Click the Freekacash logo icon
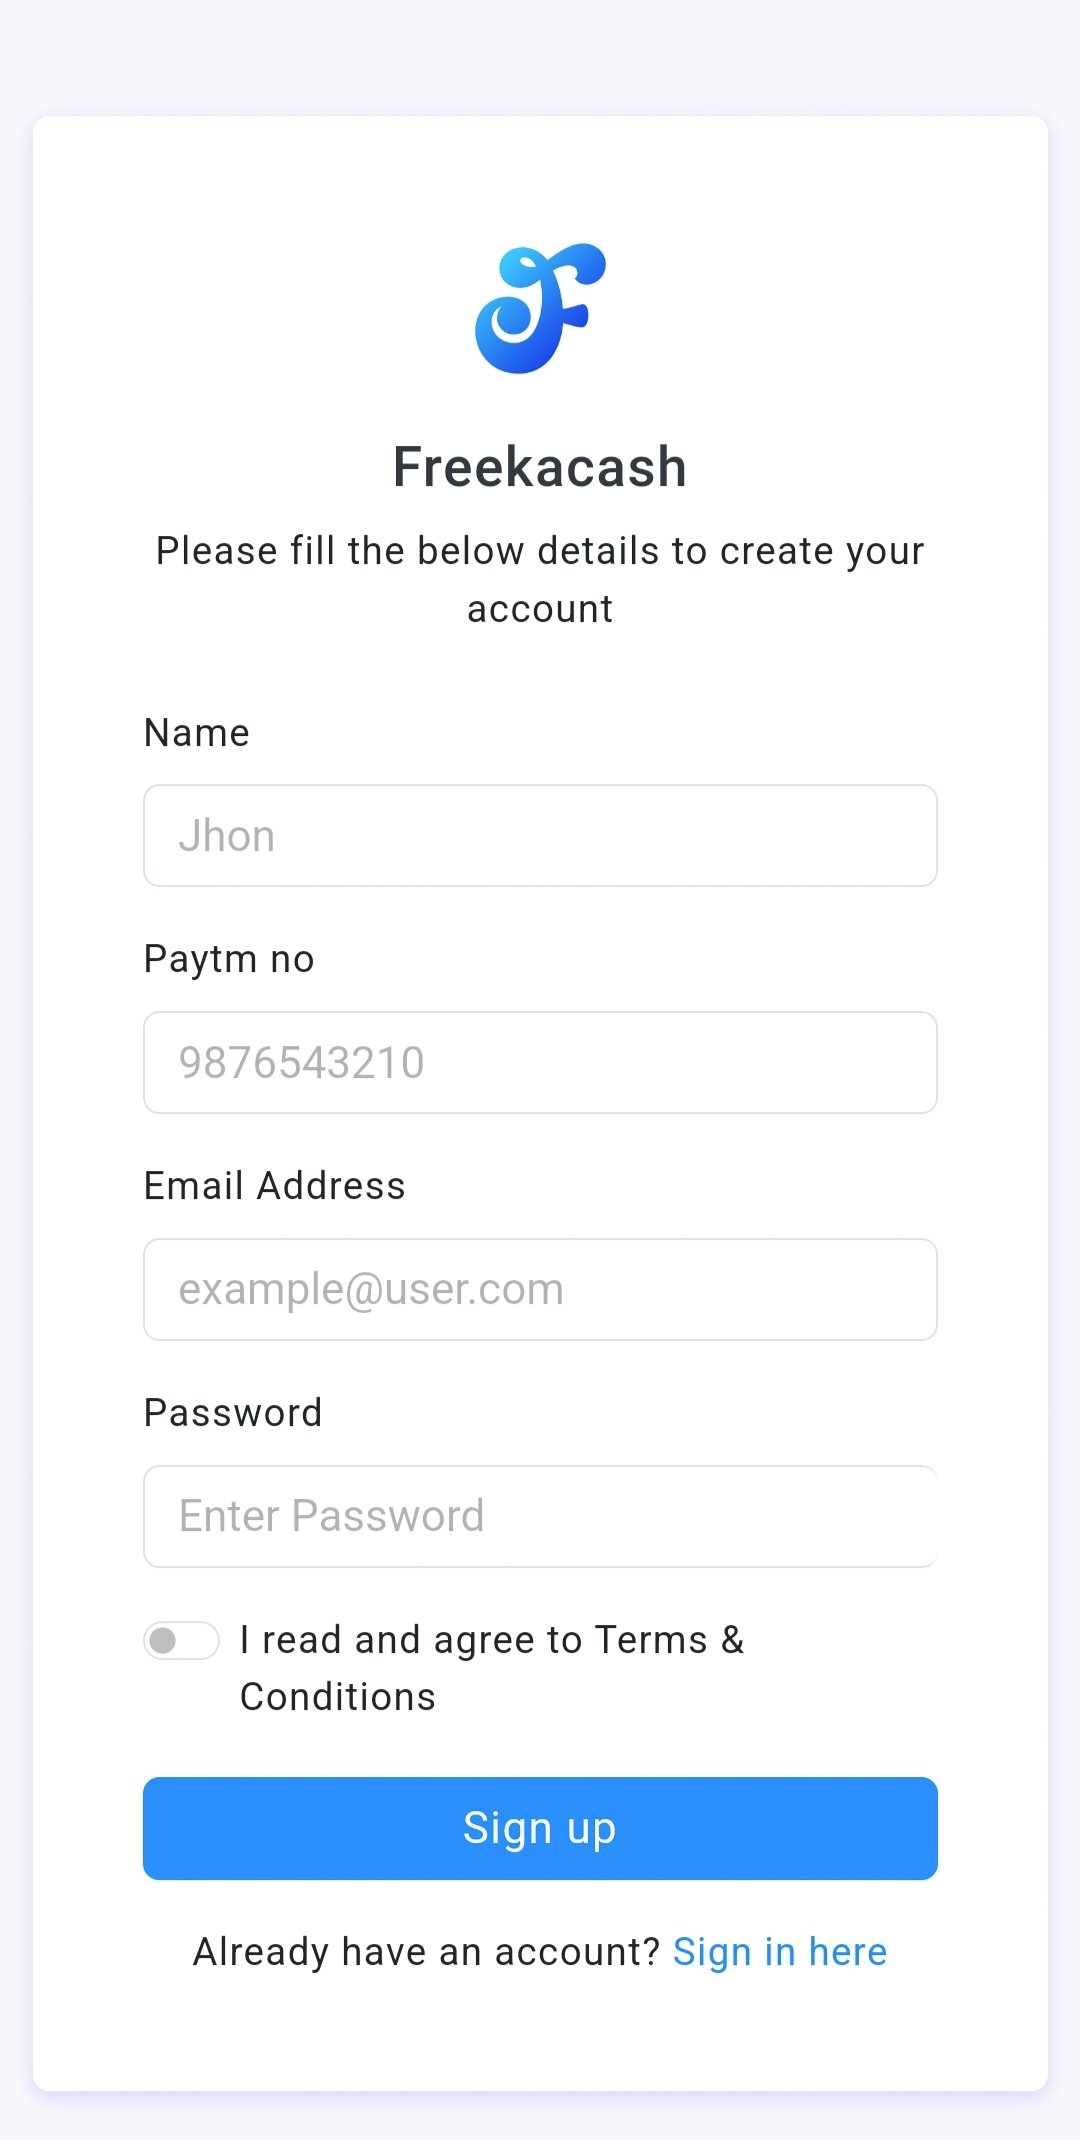Viewport: 1080px width, 2140px height. tap(540, 308)
